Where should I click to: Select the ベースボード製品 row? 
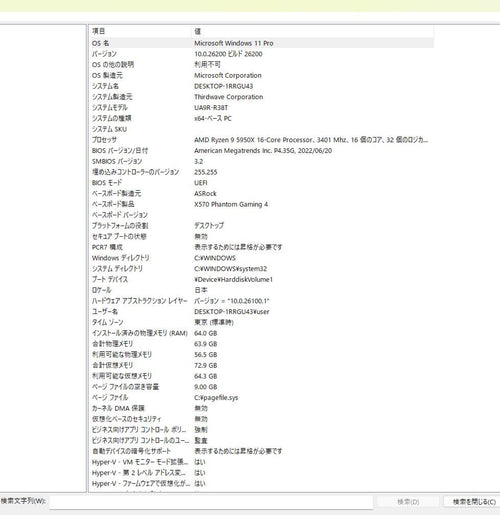coord(261,204)
